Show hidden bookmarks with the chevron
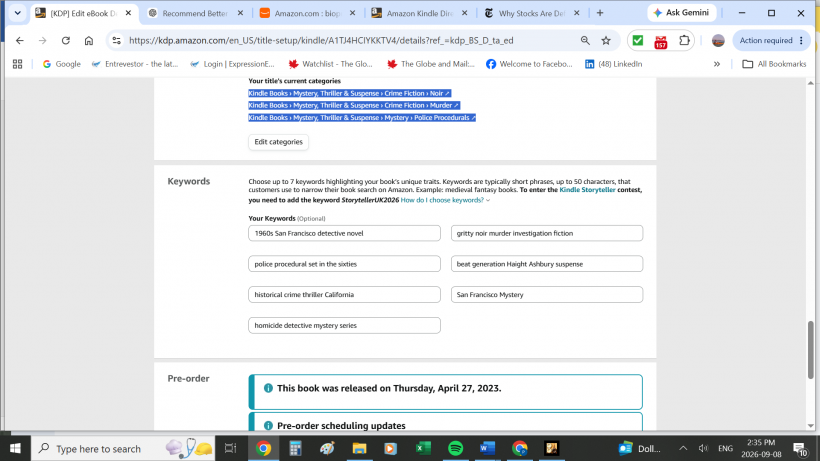This screenshot has width=820, height=461. [716, 64]
